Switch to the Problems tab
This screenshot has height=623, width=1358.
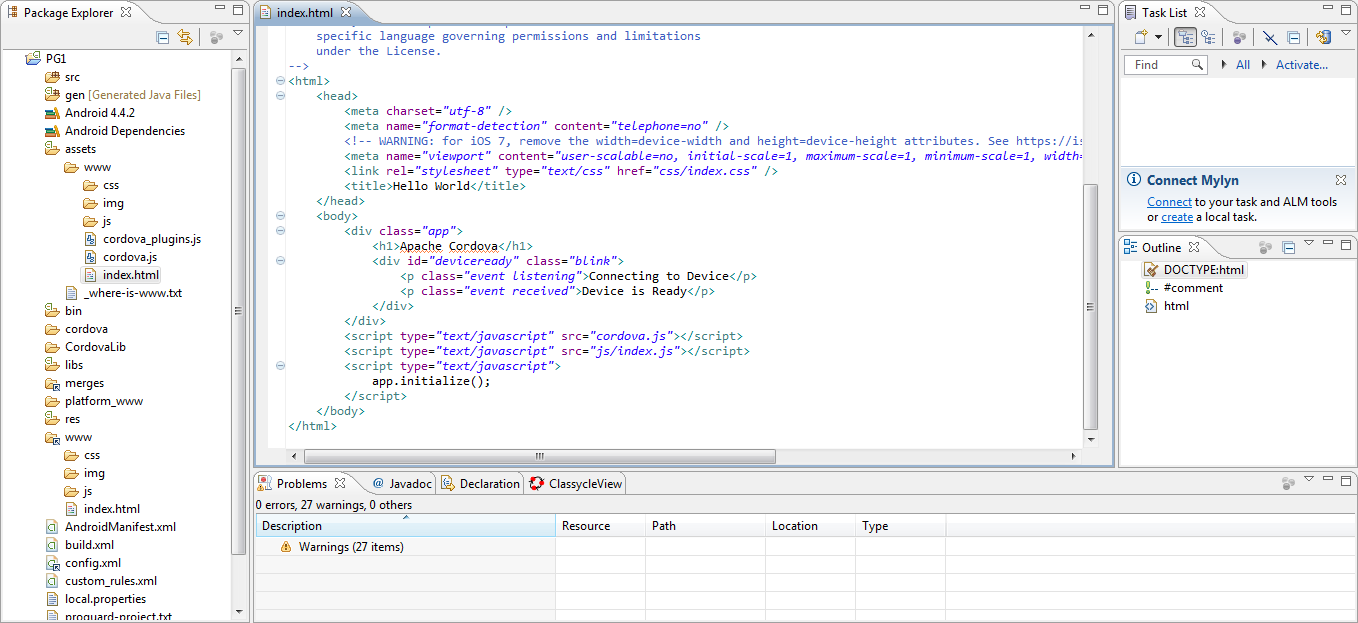(301, 484)
